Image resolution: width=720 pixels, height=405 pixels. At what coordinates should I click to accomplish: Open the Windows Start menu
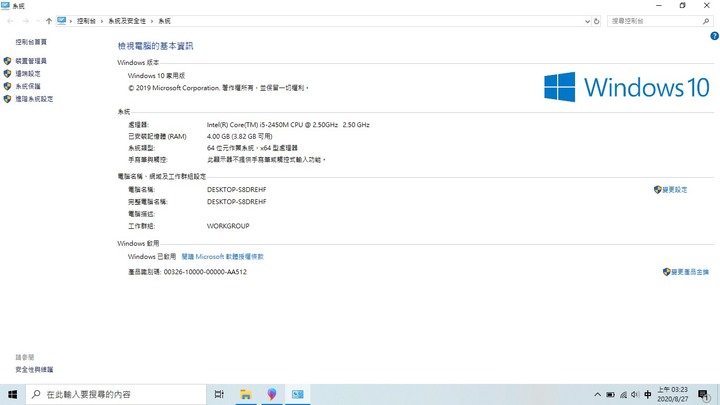coord(12,394)
